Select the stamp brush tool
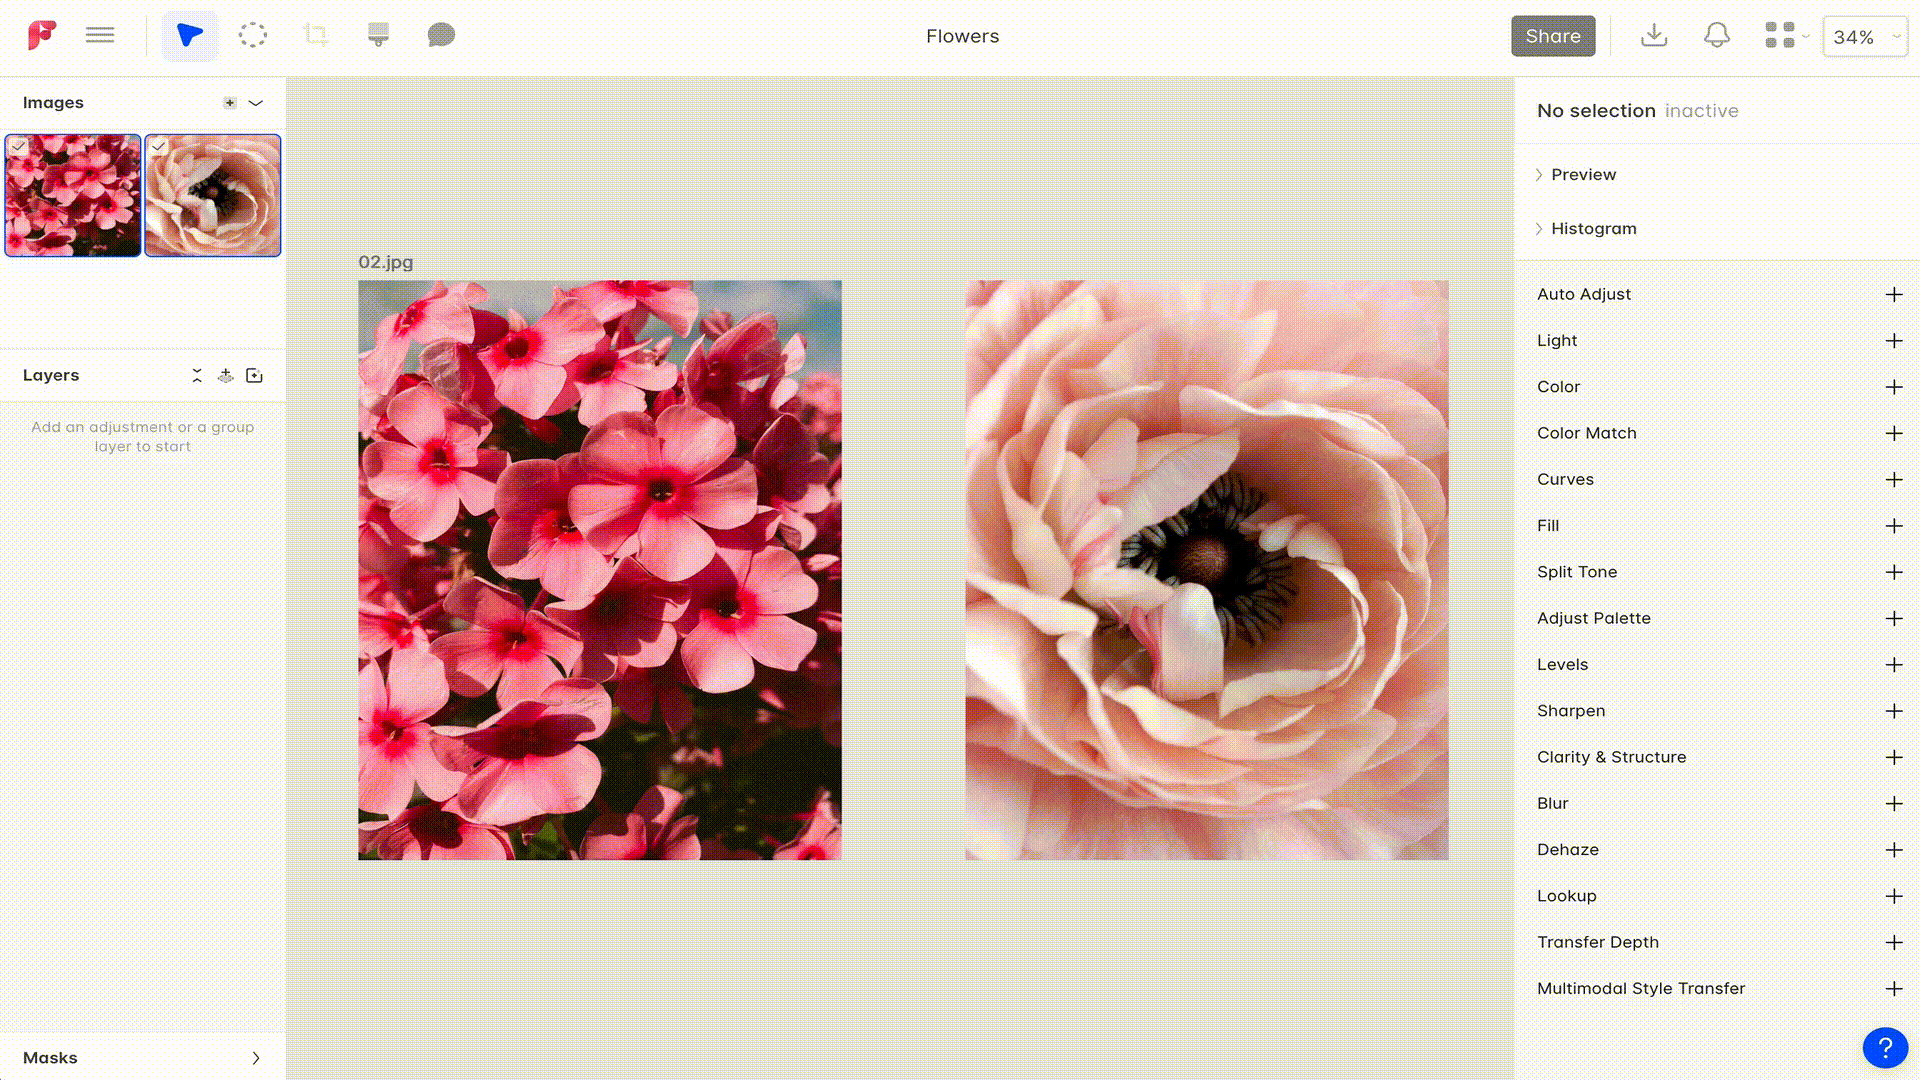The height and width of the screenshot is (1080, 1920). click(x=378, y=35)
